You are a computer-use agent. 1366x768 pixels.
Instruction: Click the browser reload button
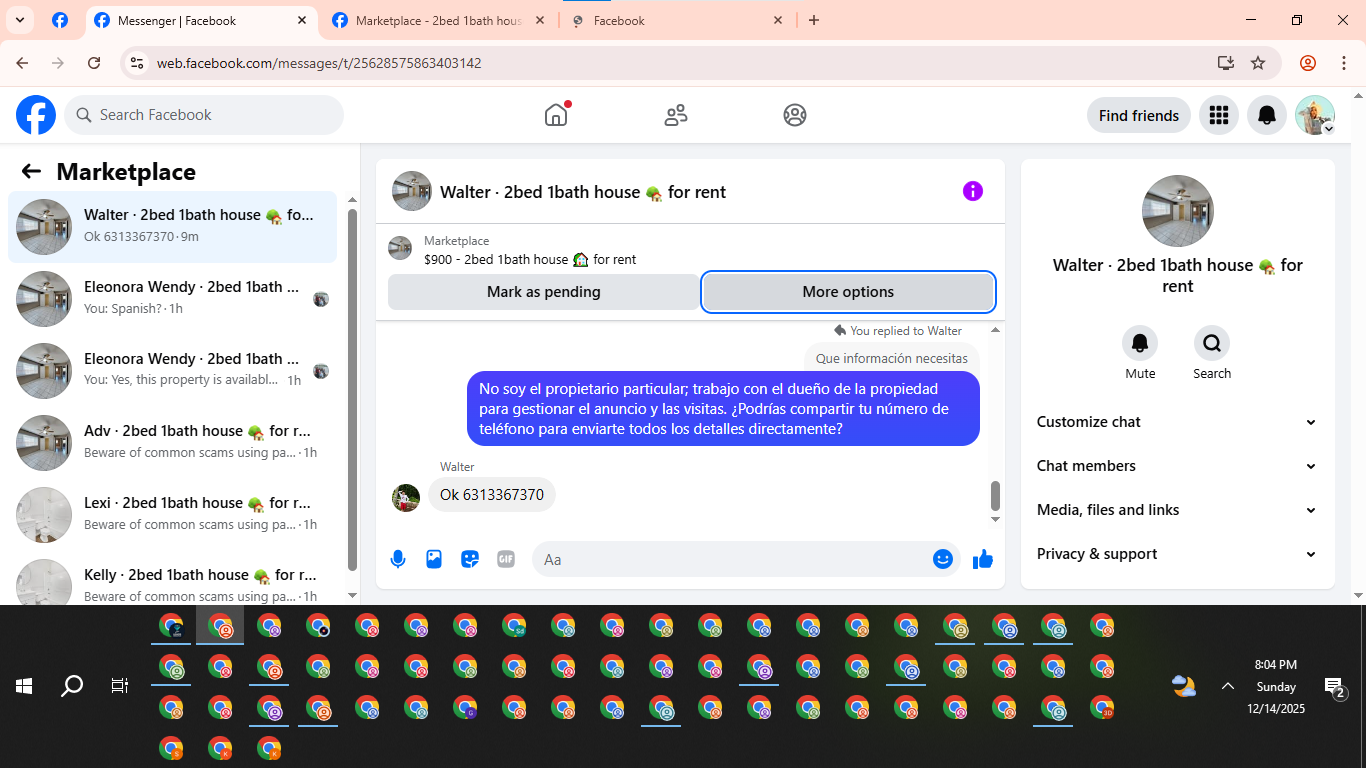pyautogui.click(x=94, y=63)
